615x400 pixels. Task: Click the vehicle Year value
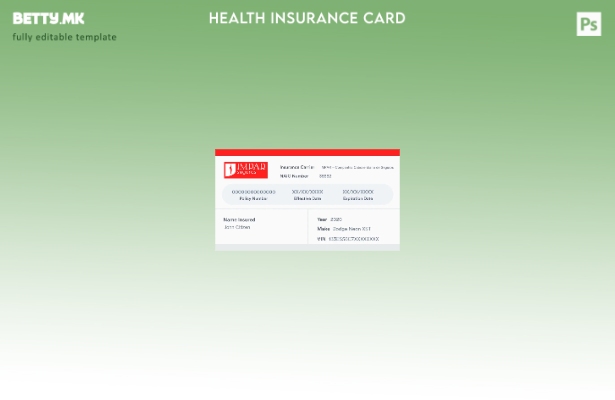coord(336,219)
